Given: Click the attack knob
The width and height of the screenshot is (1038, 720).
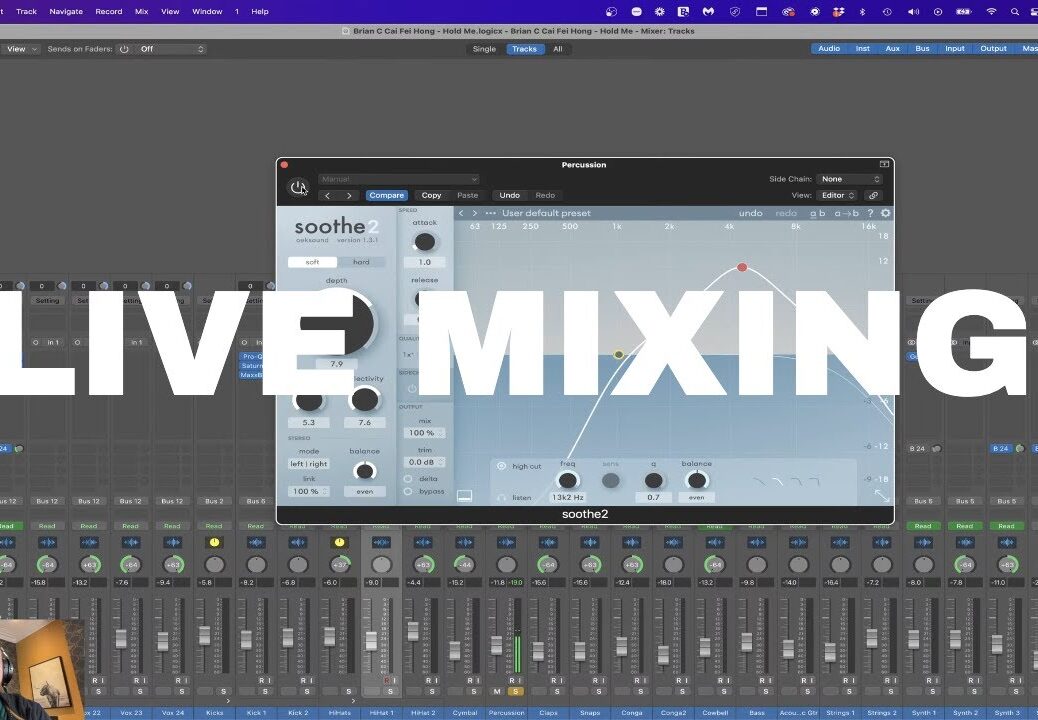Looking at the screenshot, I should pos(424,242).
